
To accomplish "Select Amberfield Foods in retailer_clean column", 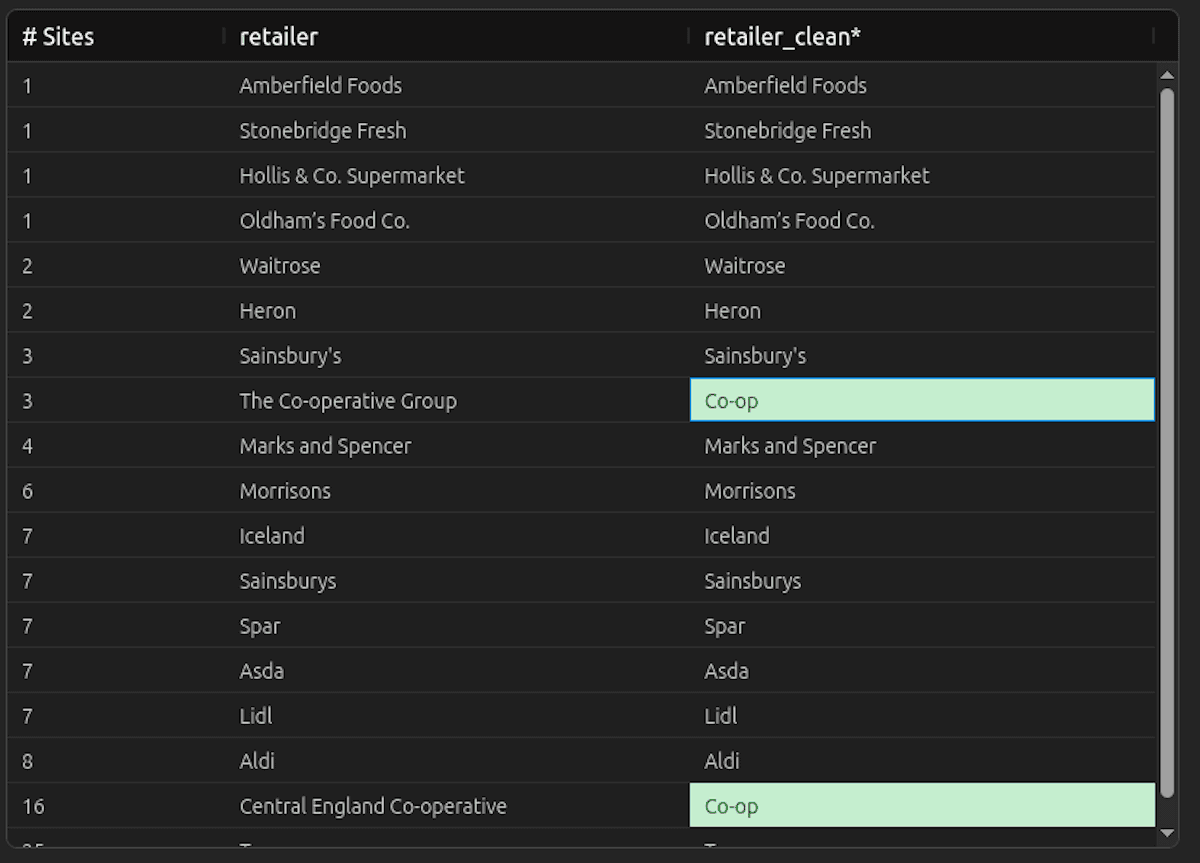I will [x=786, y=85].
